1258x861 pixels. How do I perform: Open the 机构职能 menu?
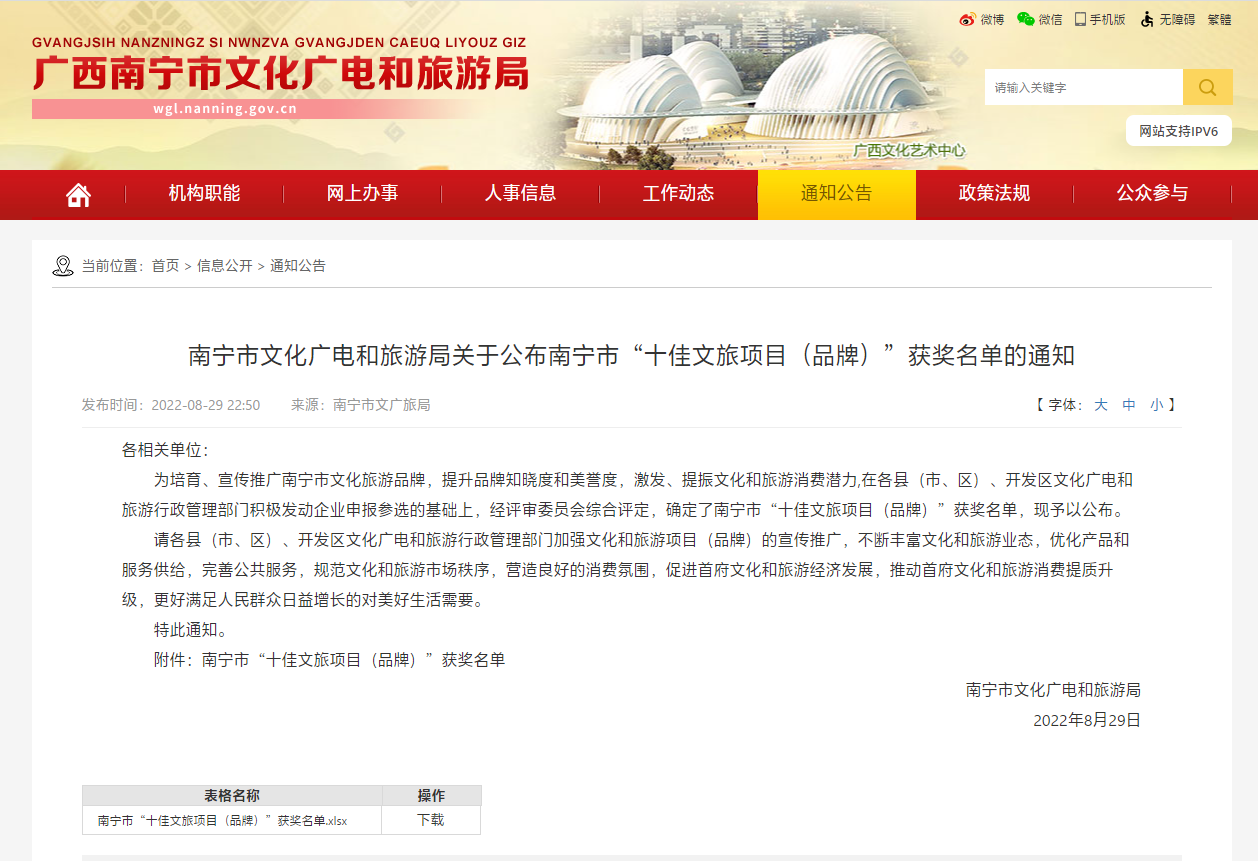[x=204, y=194]
